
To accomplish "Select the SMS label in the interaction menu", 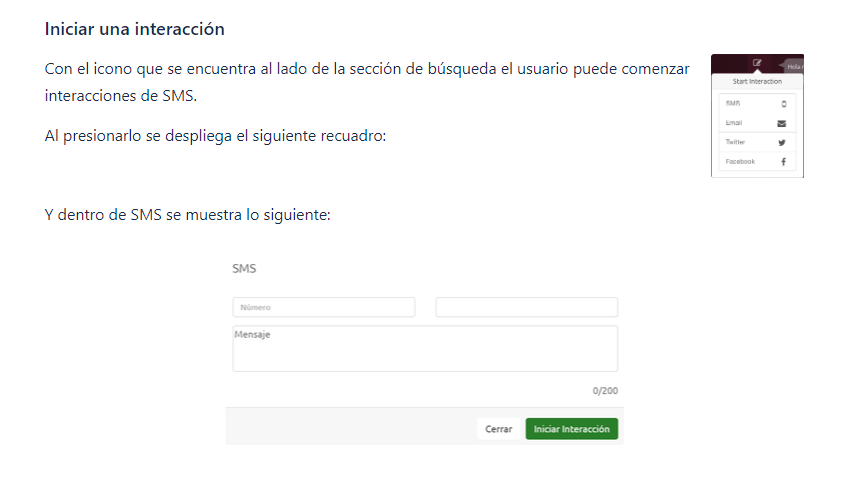I will pos(733,104).
